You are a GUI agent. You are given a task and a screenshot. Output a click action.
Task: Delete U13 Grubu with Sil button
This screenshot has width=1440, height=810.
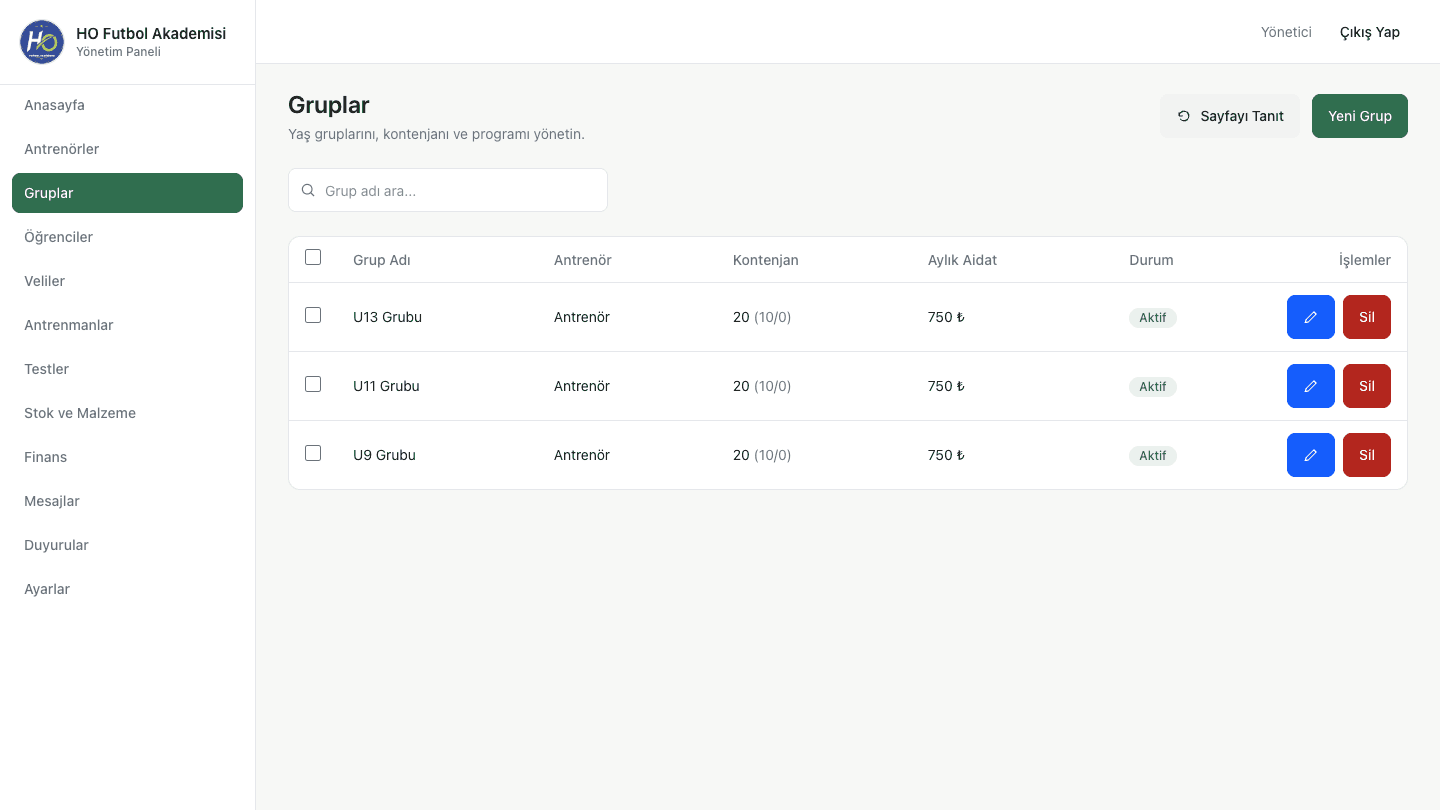click(x=1366, y=317)
